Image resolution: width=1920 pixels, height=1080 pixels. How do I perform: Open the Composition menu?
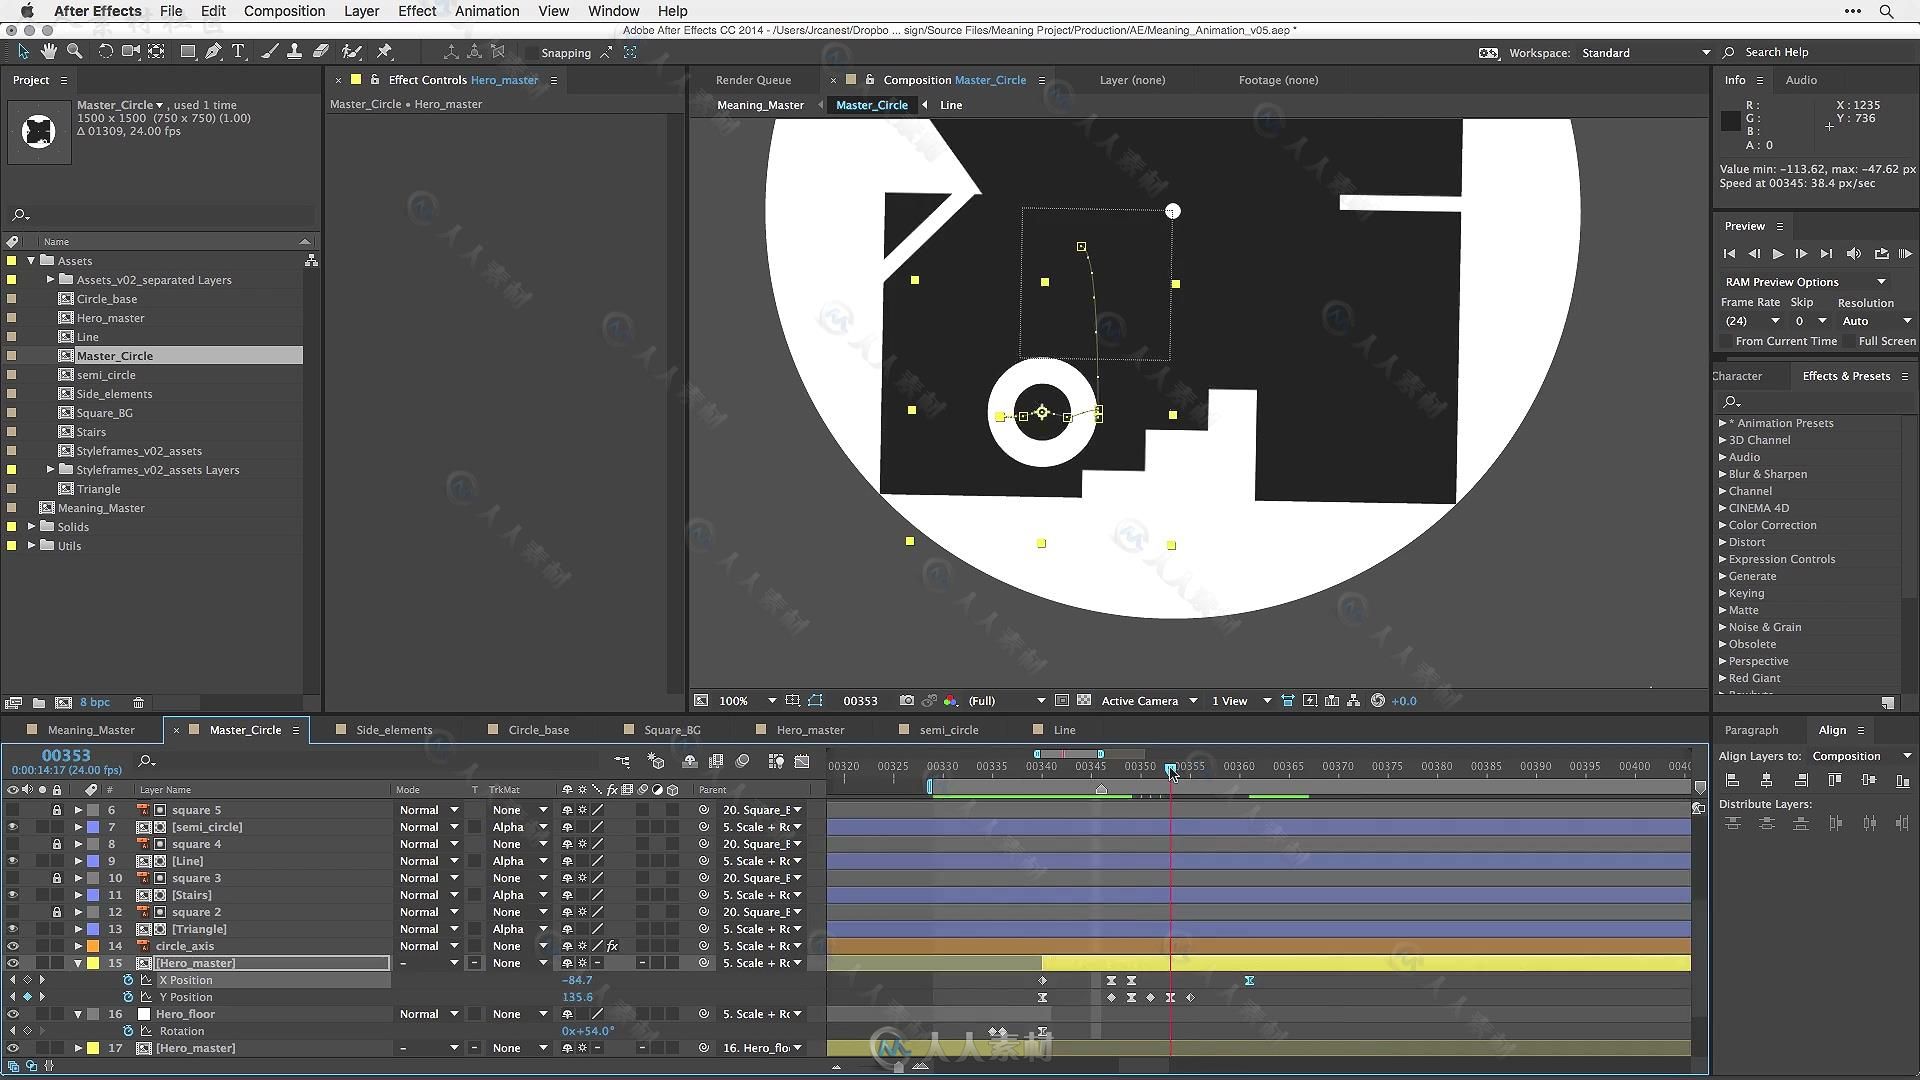click(284, 11)
